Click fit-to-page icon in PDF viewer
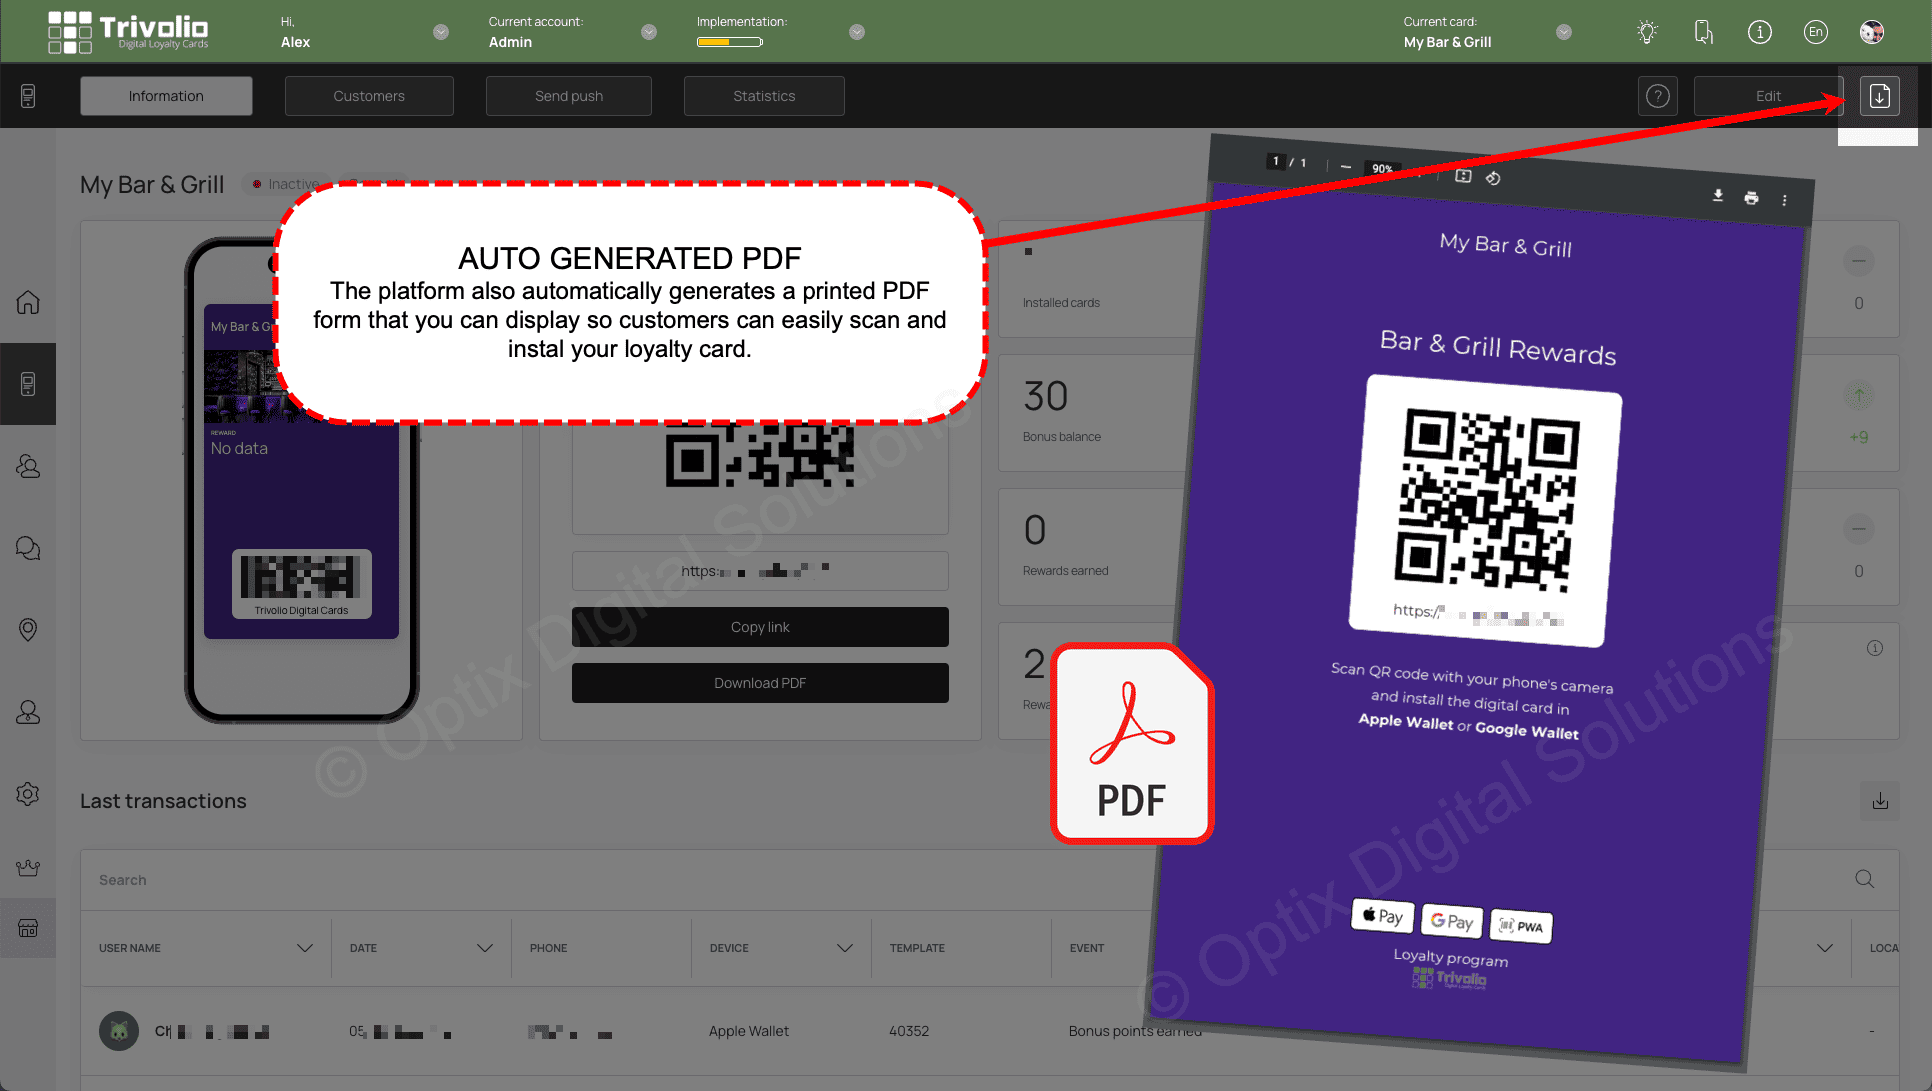Viewport: 1932px width, 1091px height. click(1463, 176)
